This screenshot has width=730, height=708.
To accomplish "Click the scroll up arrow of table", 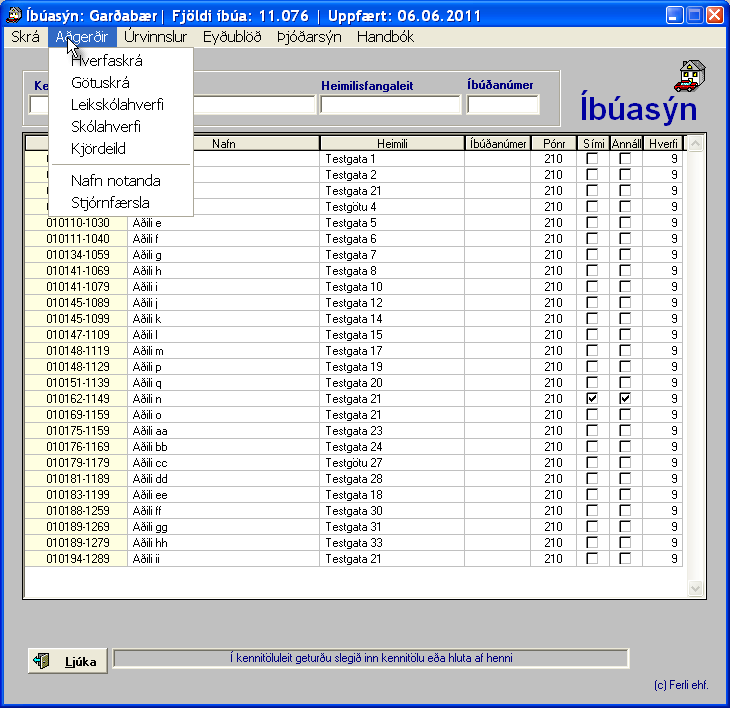I will coord(695,144).
